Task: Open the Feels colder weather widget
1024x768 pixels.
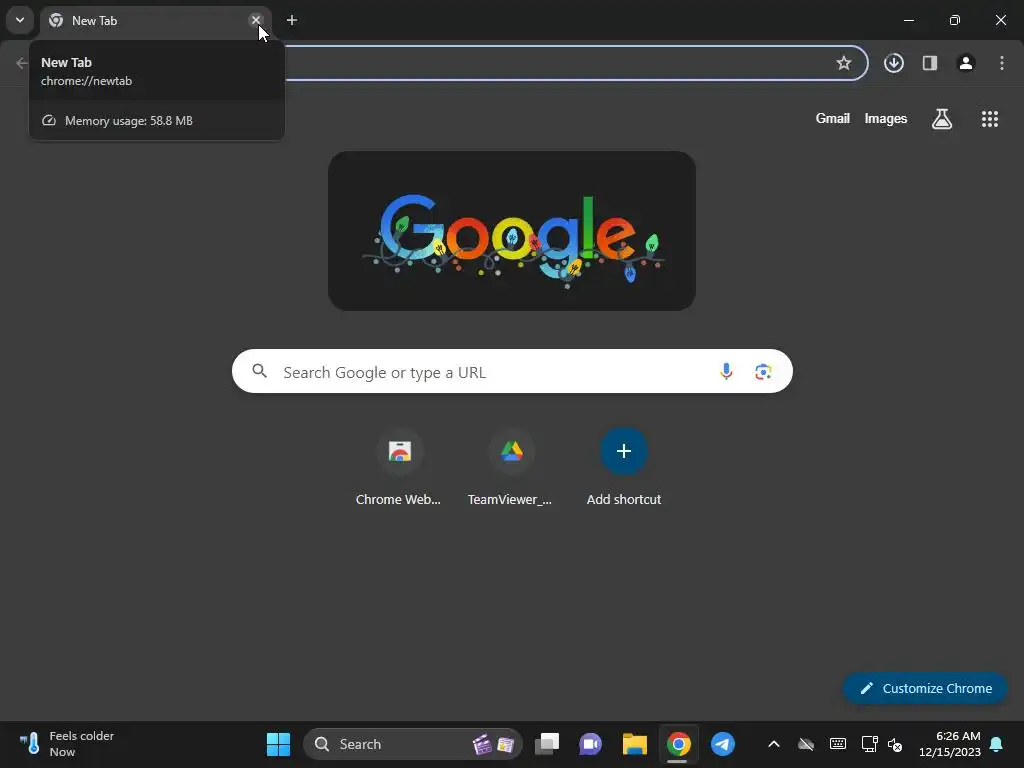Action: coord(67,744)
